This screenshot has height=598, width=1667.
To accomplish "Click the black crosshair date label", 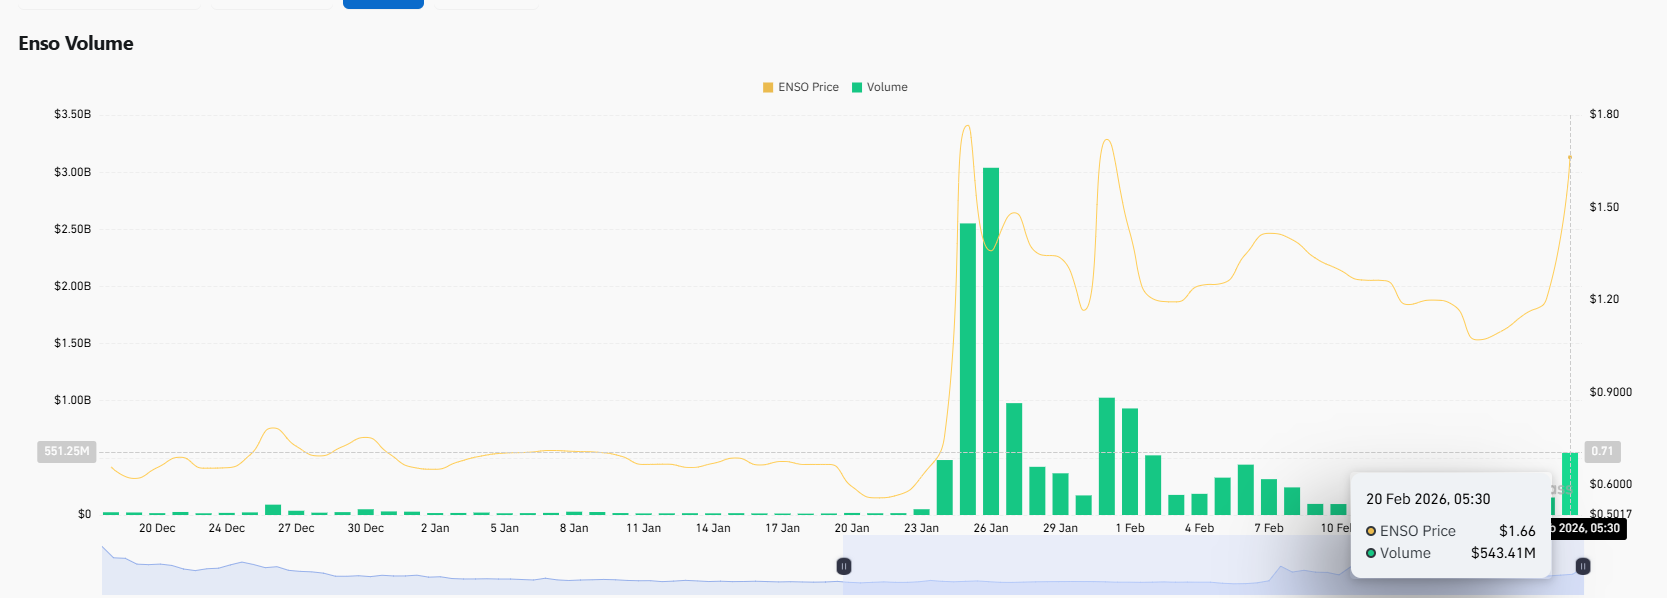I will click(x=1588, y=528).
